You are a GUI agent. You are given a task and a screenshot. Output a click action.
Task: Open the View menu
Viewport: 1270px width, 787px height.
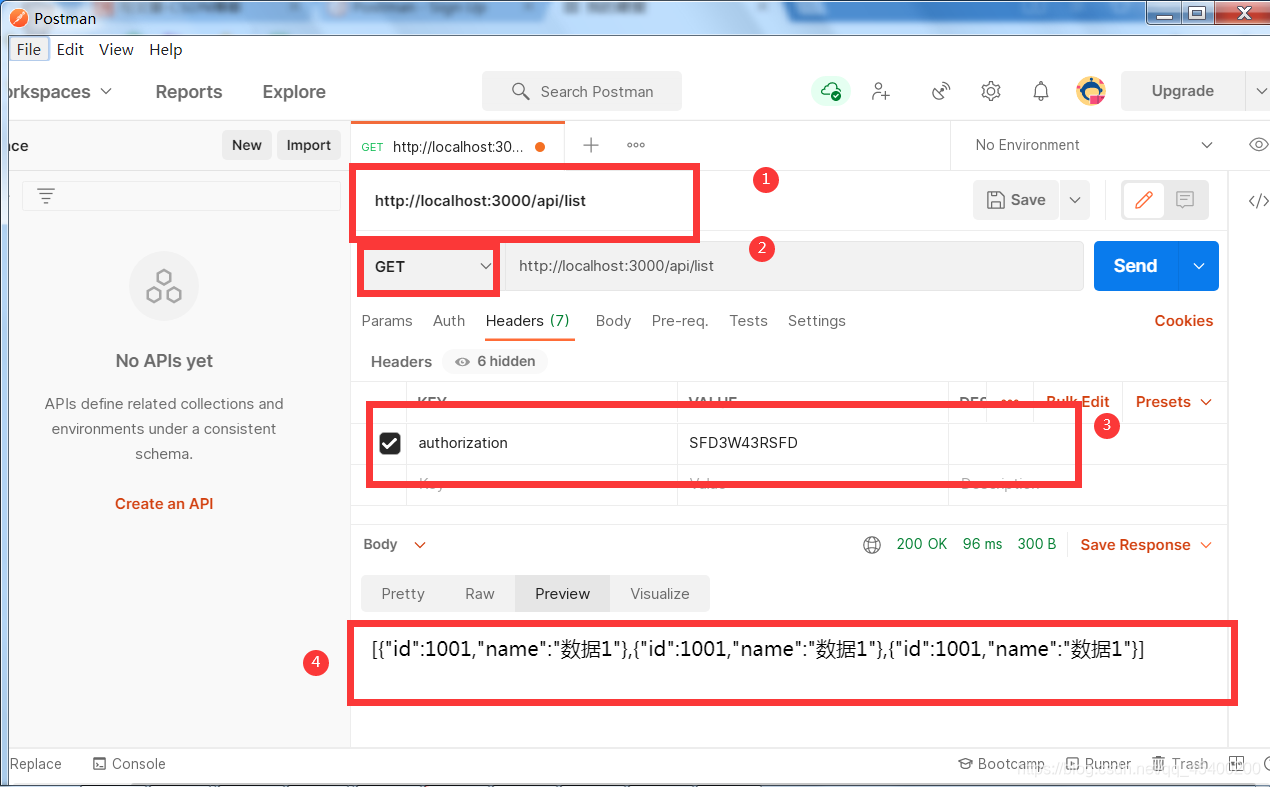tap(116, 50)
